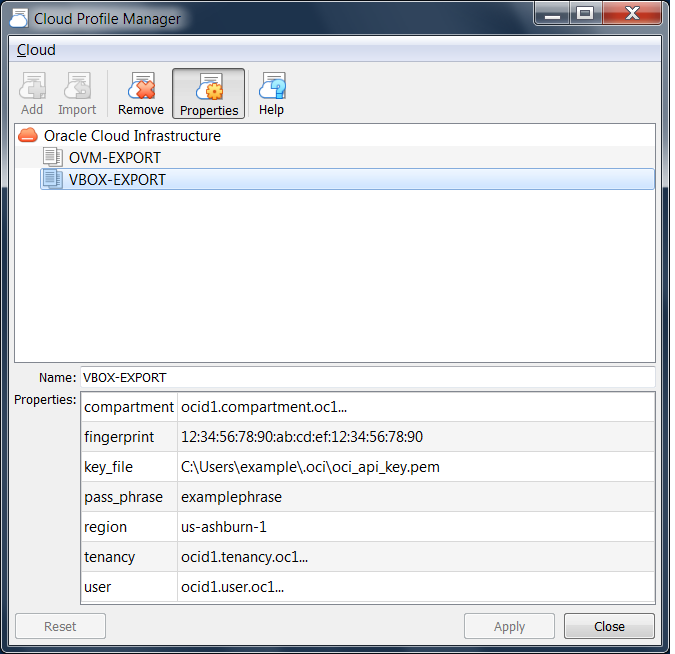Screen dimensions: 675x654
Task: Click the Add profile toolbar icon
Action: [32, 93]
